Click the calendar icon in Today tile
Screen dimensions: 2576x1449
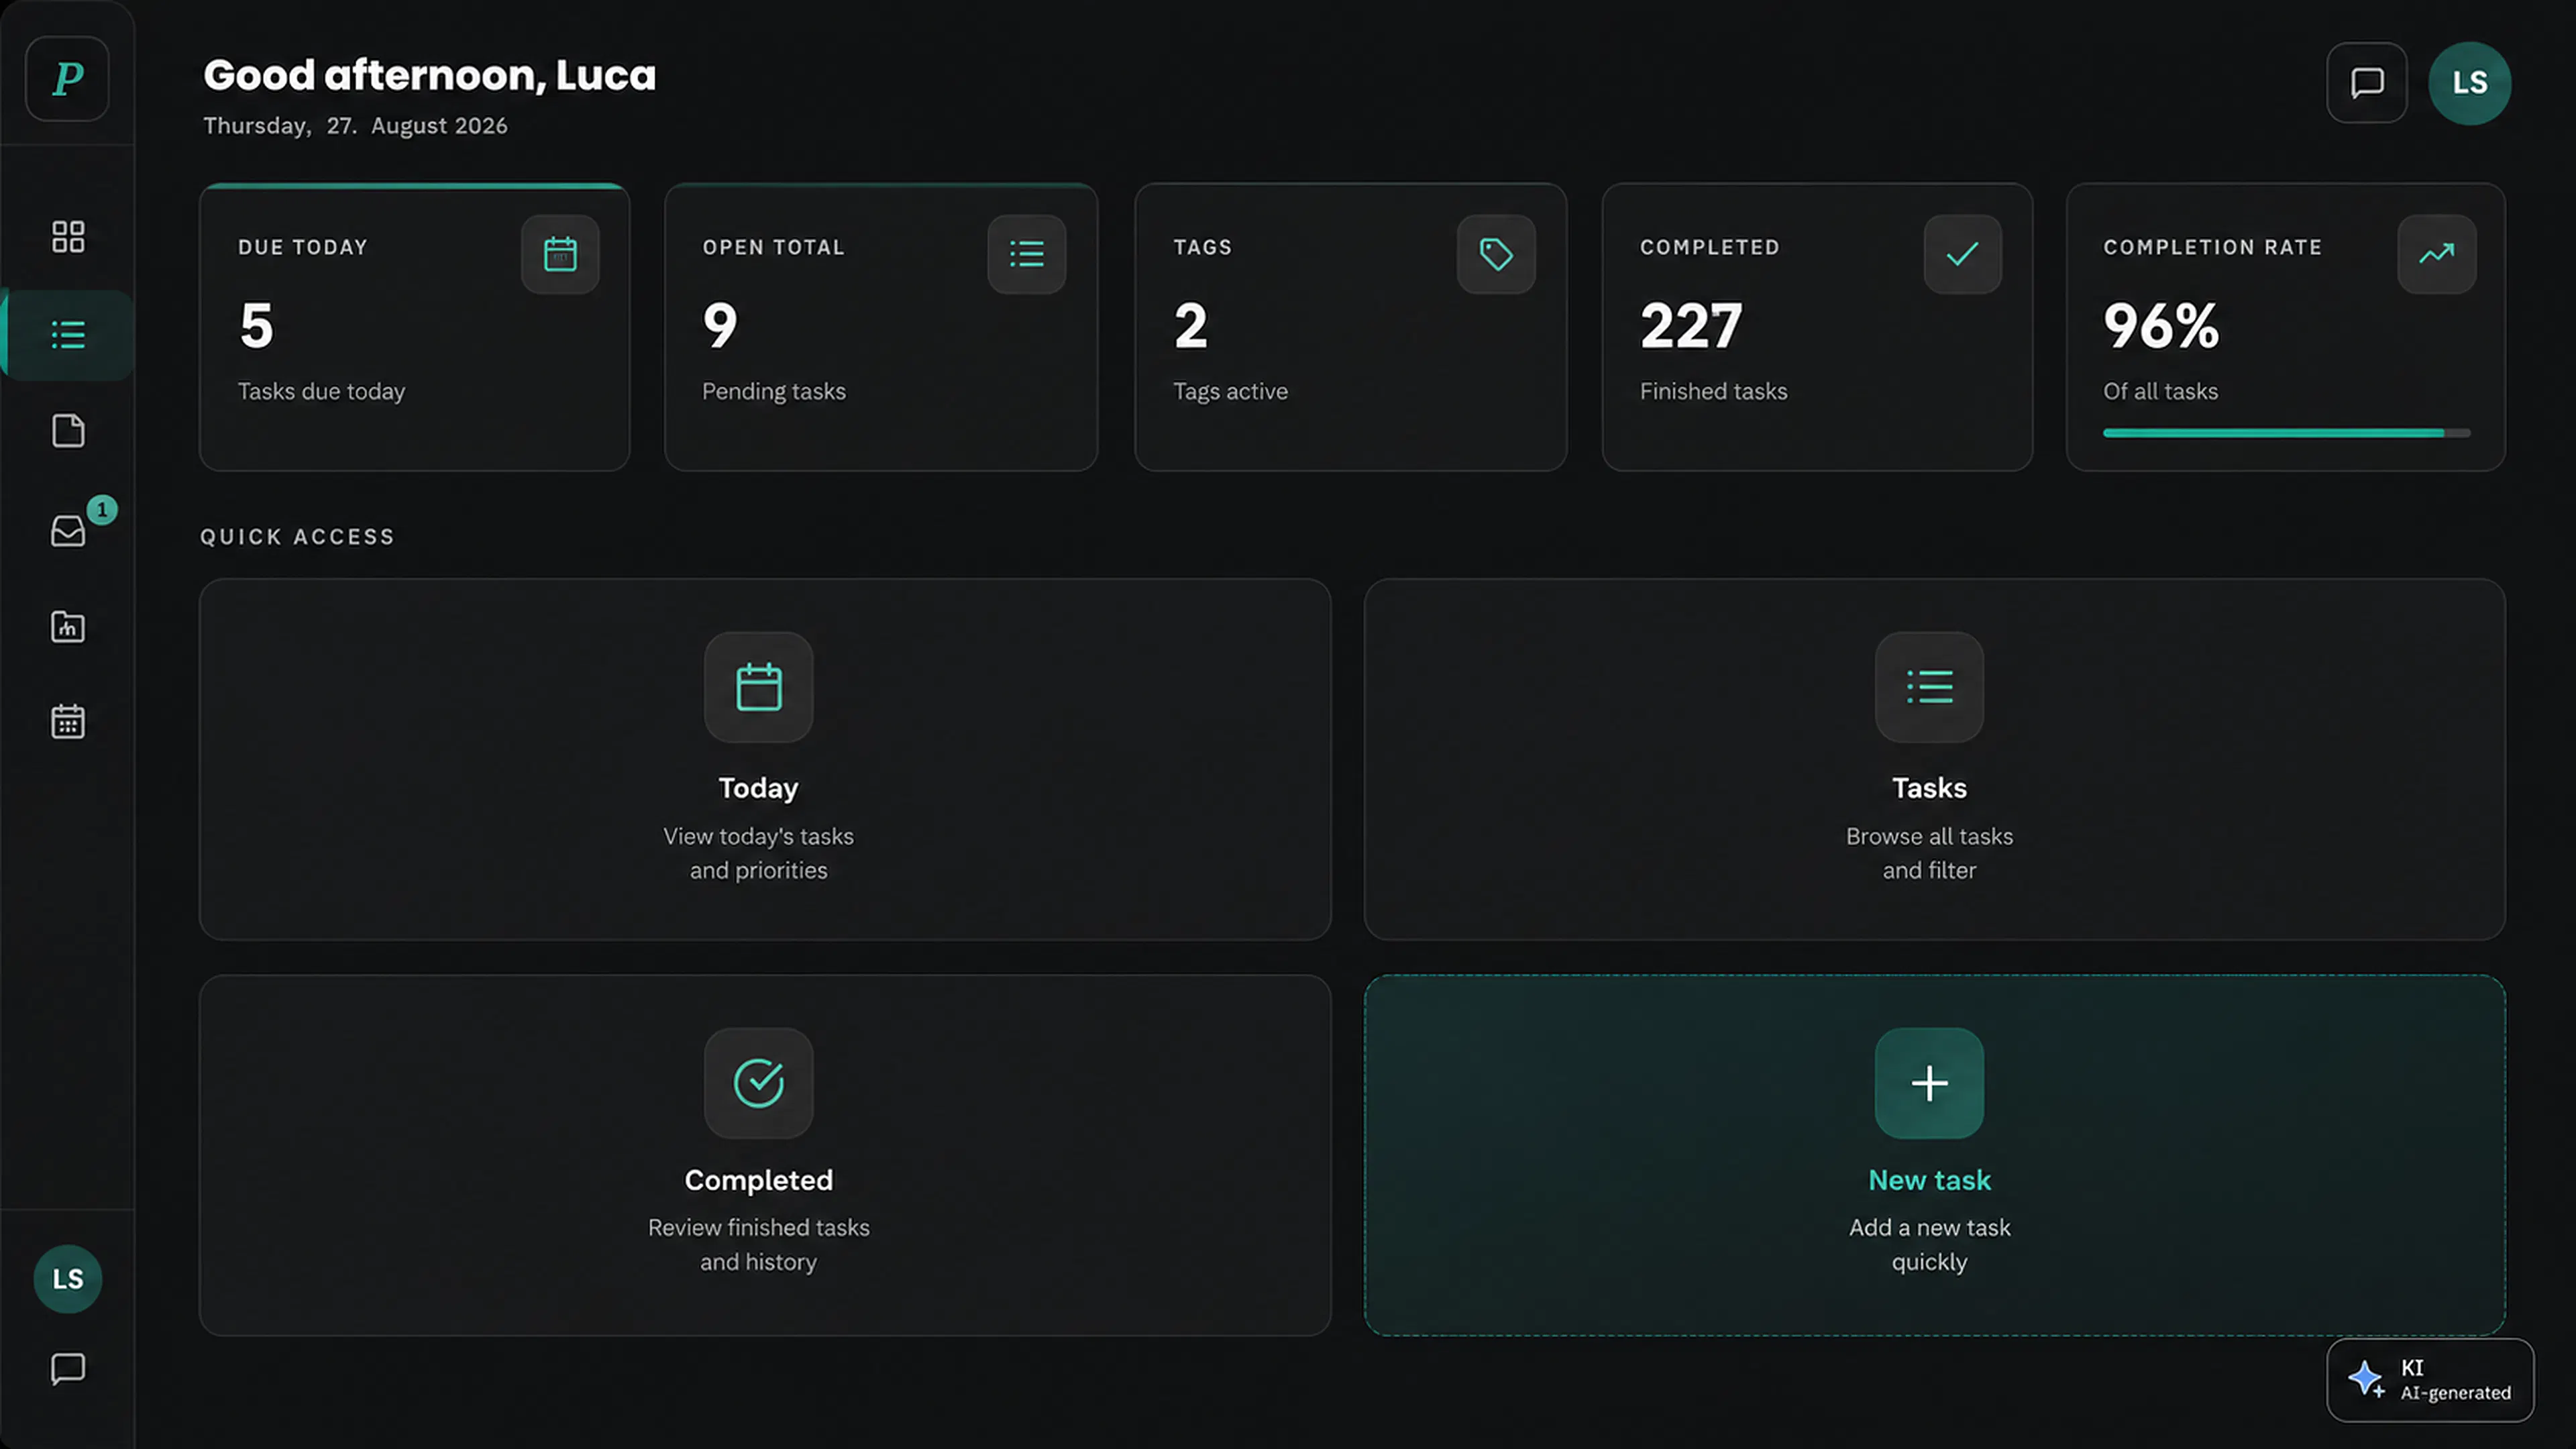click(759, 687)
